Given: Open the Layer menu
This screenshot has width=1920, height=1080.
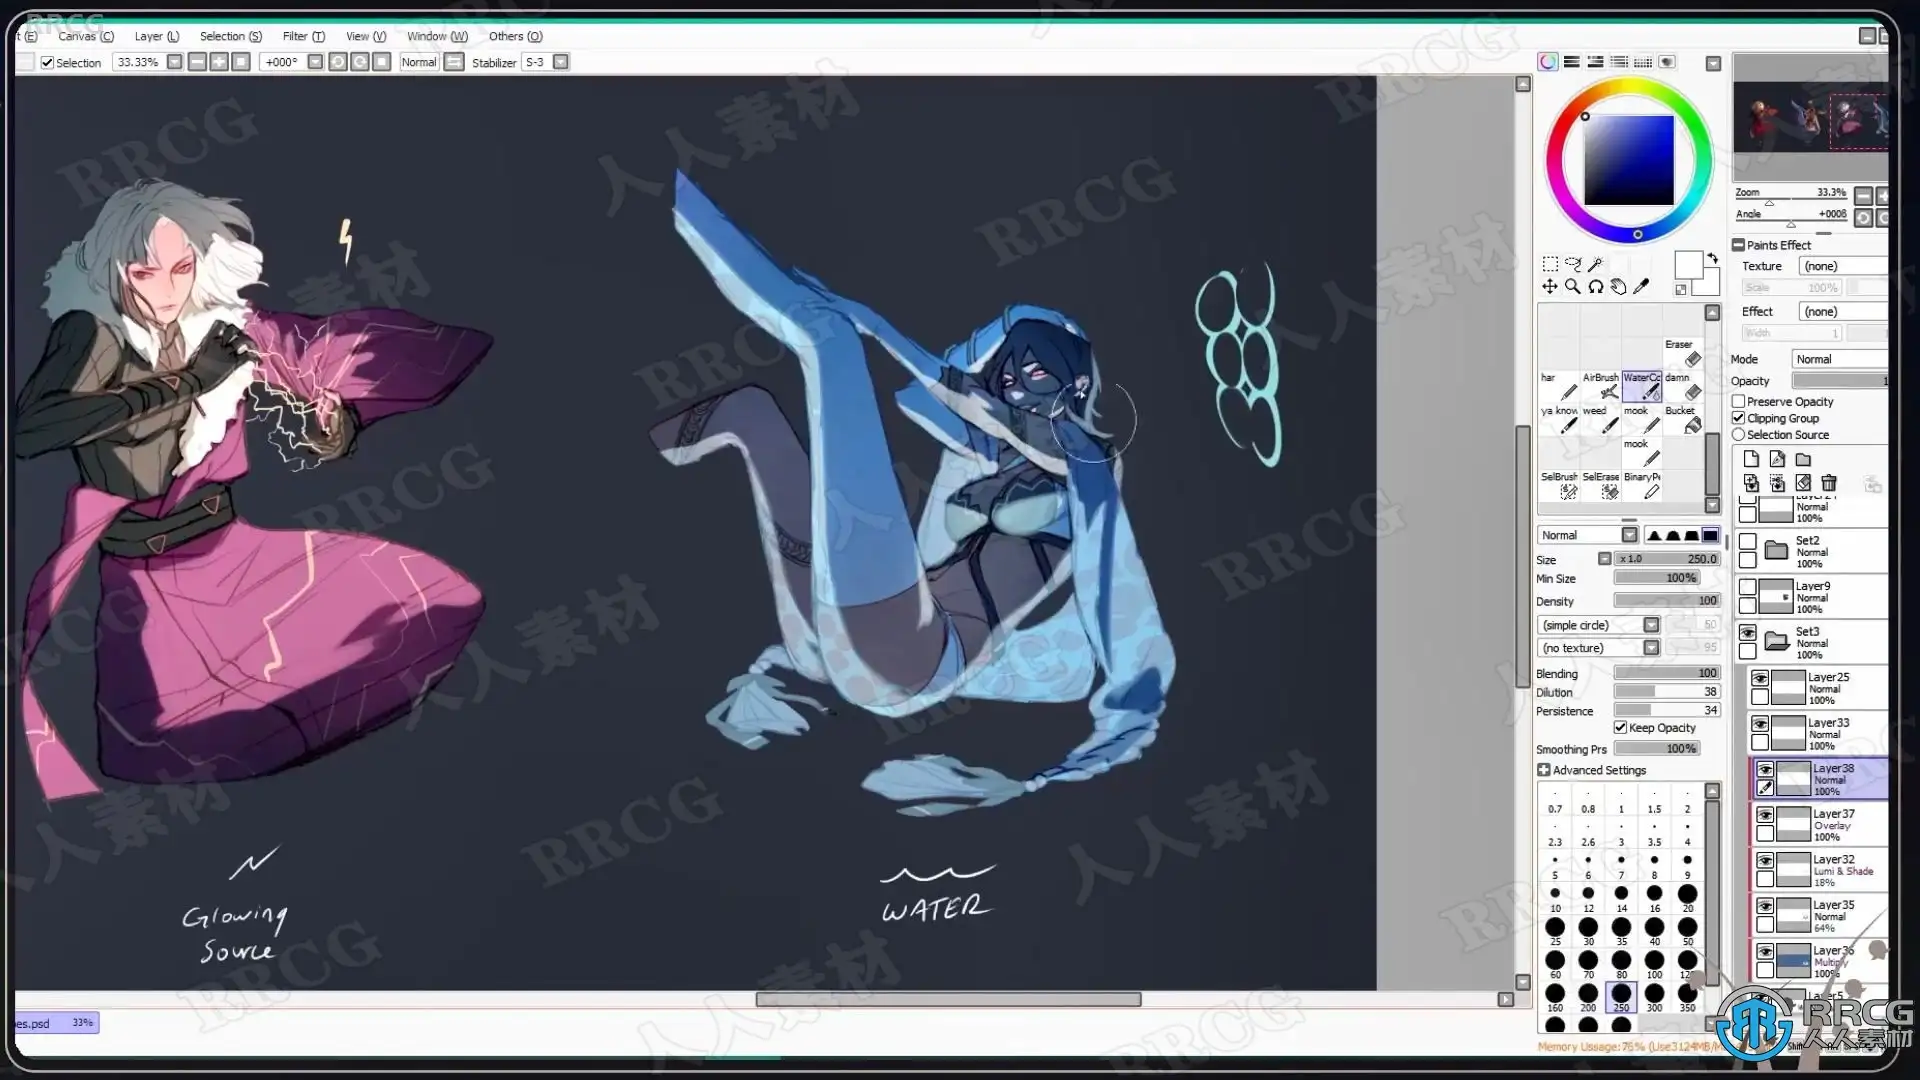Looking at the screenshot, I should pyautogui.click(x=157, y=36).
